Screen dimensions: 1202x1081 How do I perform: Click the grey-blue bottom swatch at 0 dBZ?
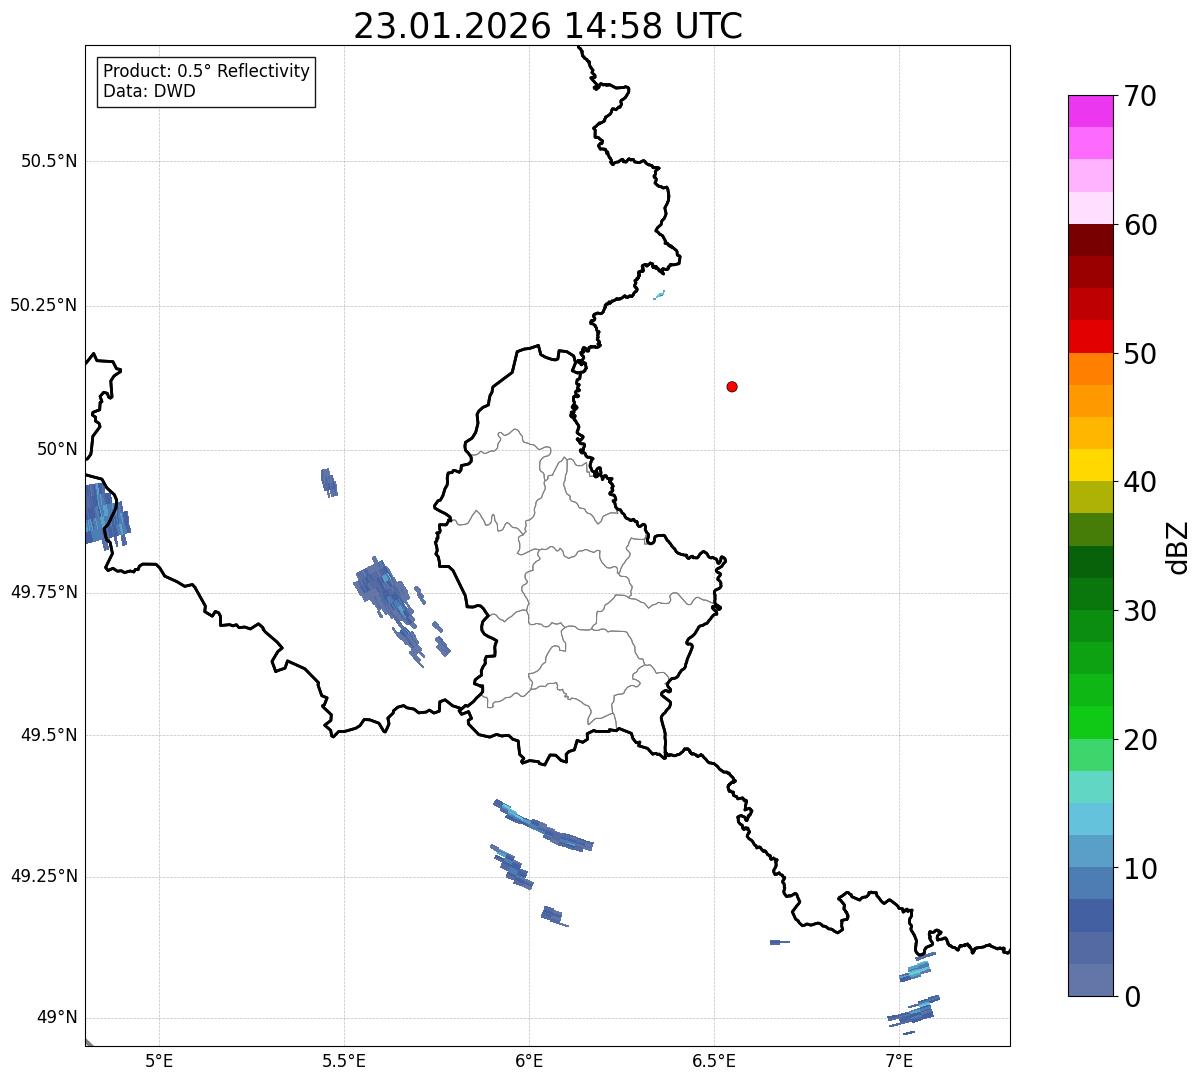click(1090, 980)
